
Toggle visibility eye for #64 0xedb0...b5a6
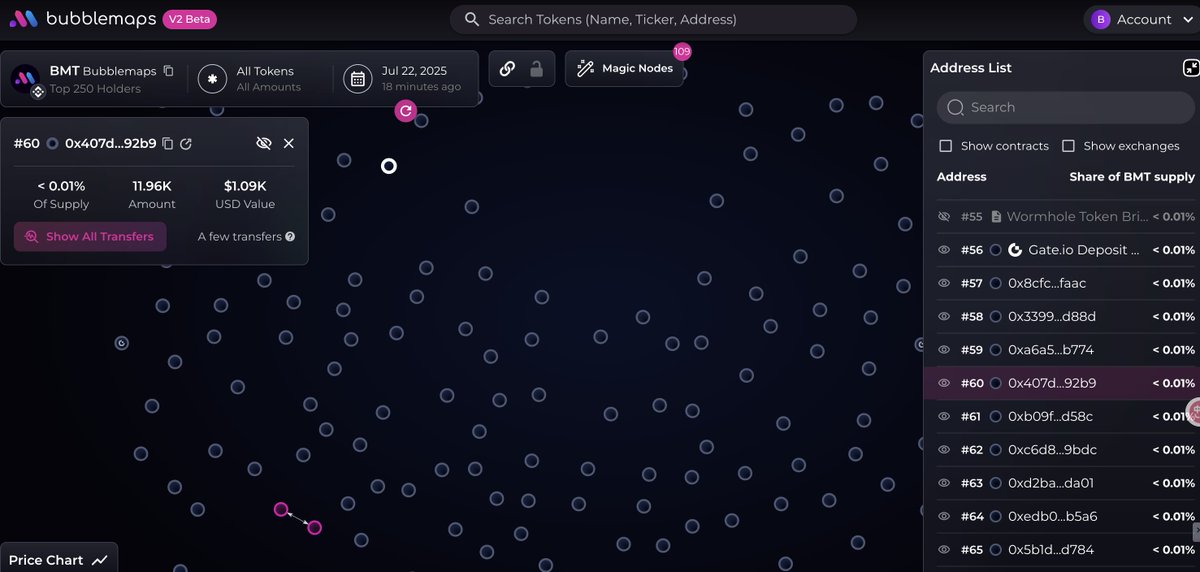944,516
